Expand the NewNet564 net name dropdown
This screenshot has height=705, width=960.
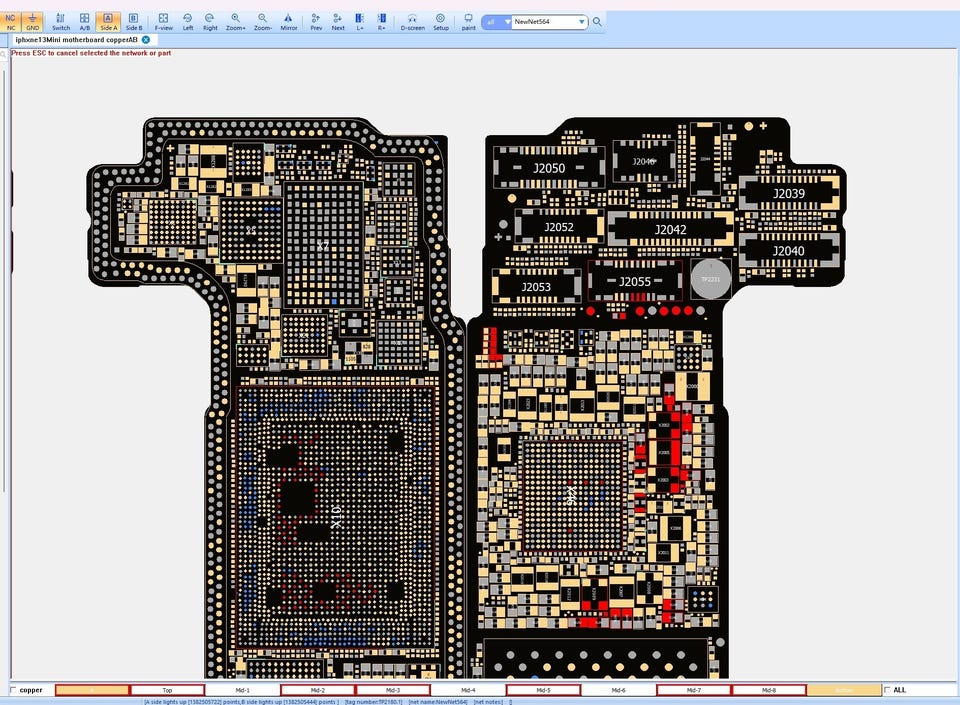(x=582, y=22)
